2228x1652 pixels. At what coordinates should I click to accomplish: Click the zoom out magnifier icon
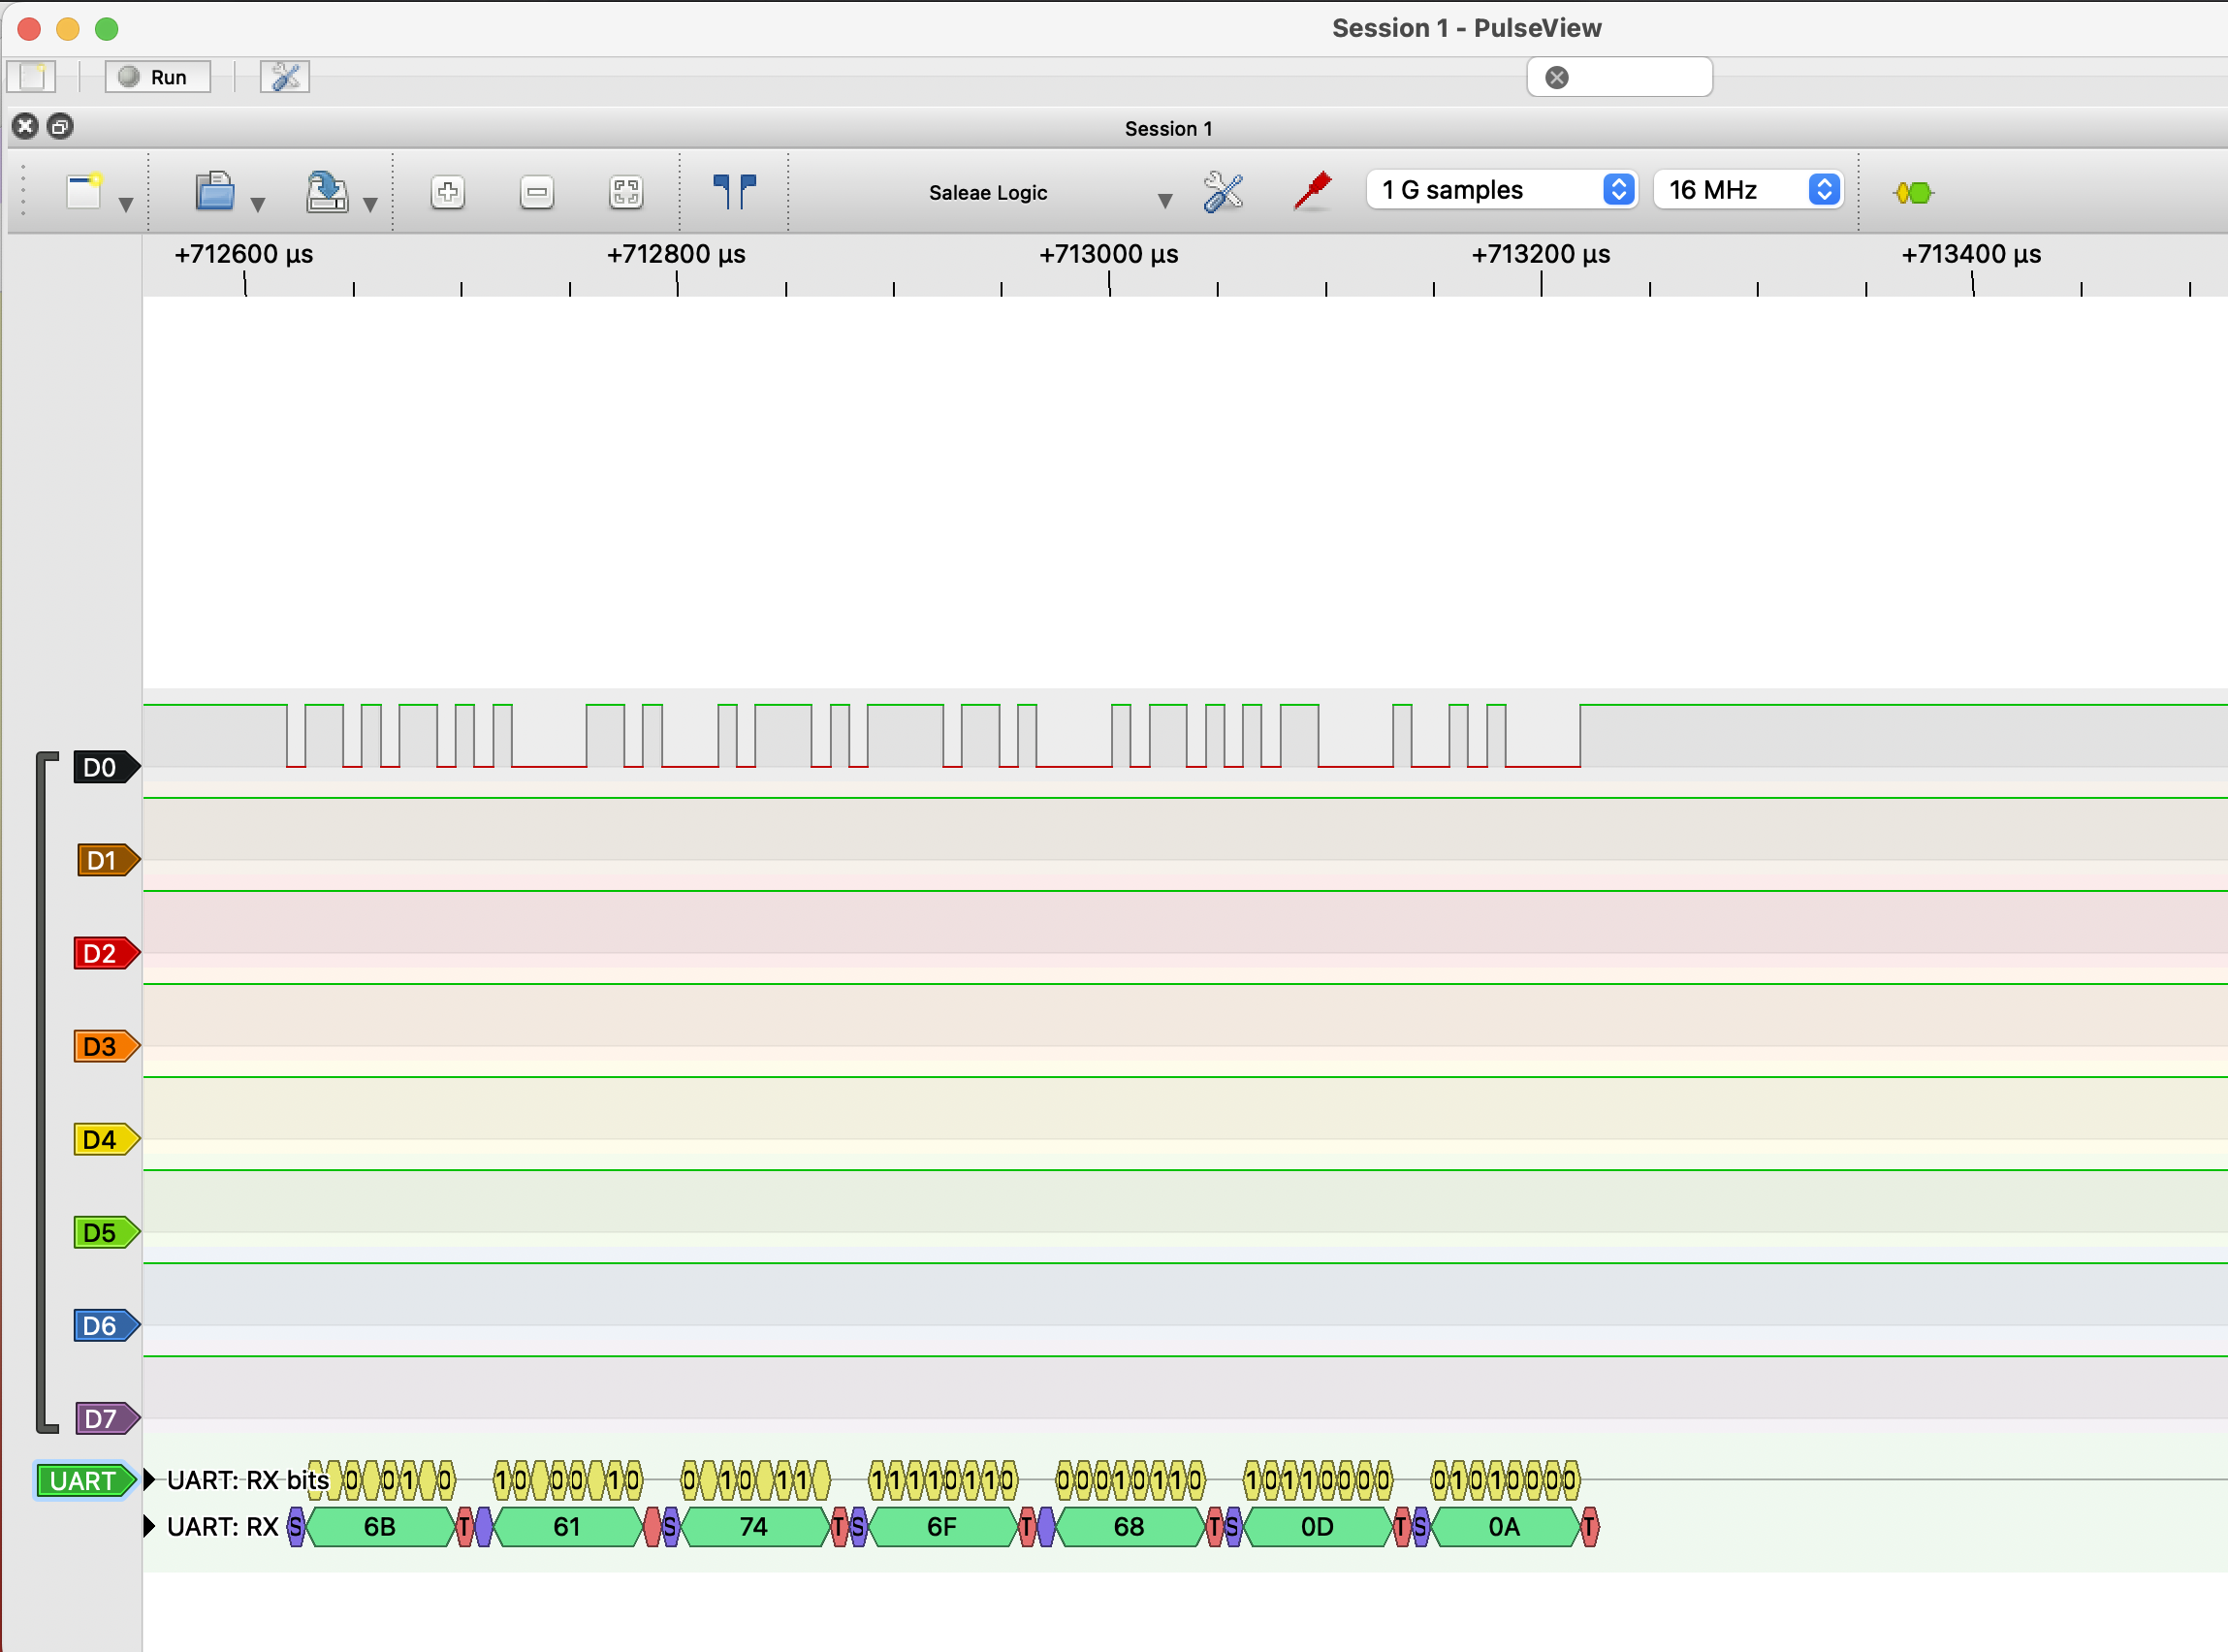click(x=537, y=192)
